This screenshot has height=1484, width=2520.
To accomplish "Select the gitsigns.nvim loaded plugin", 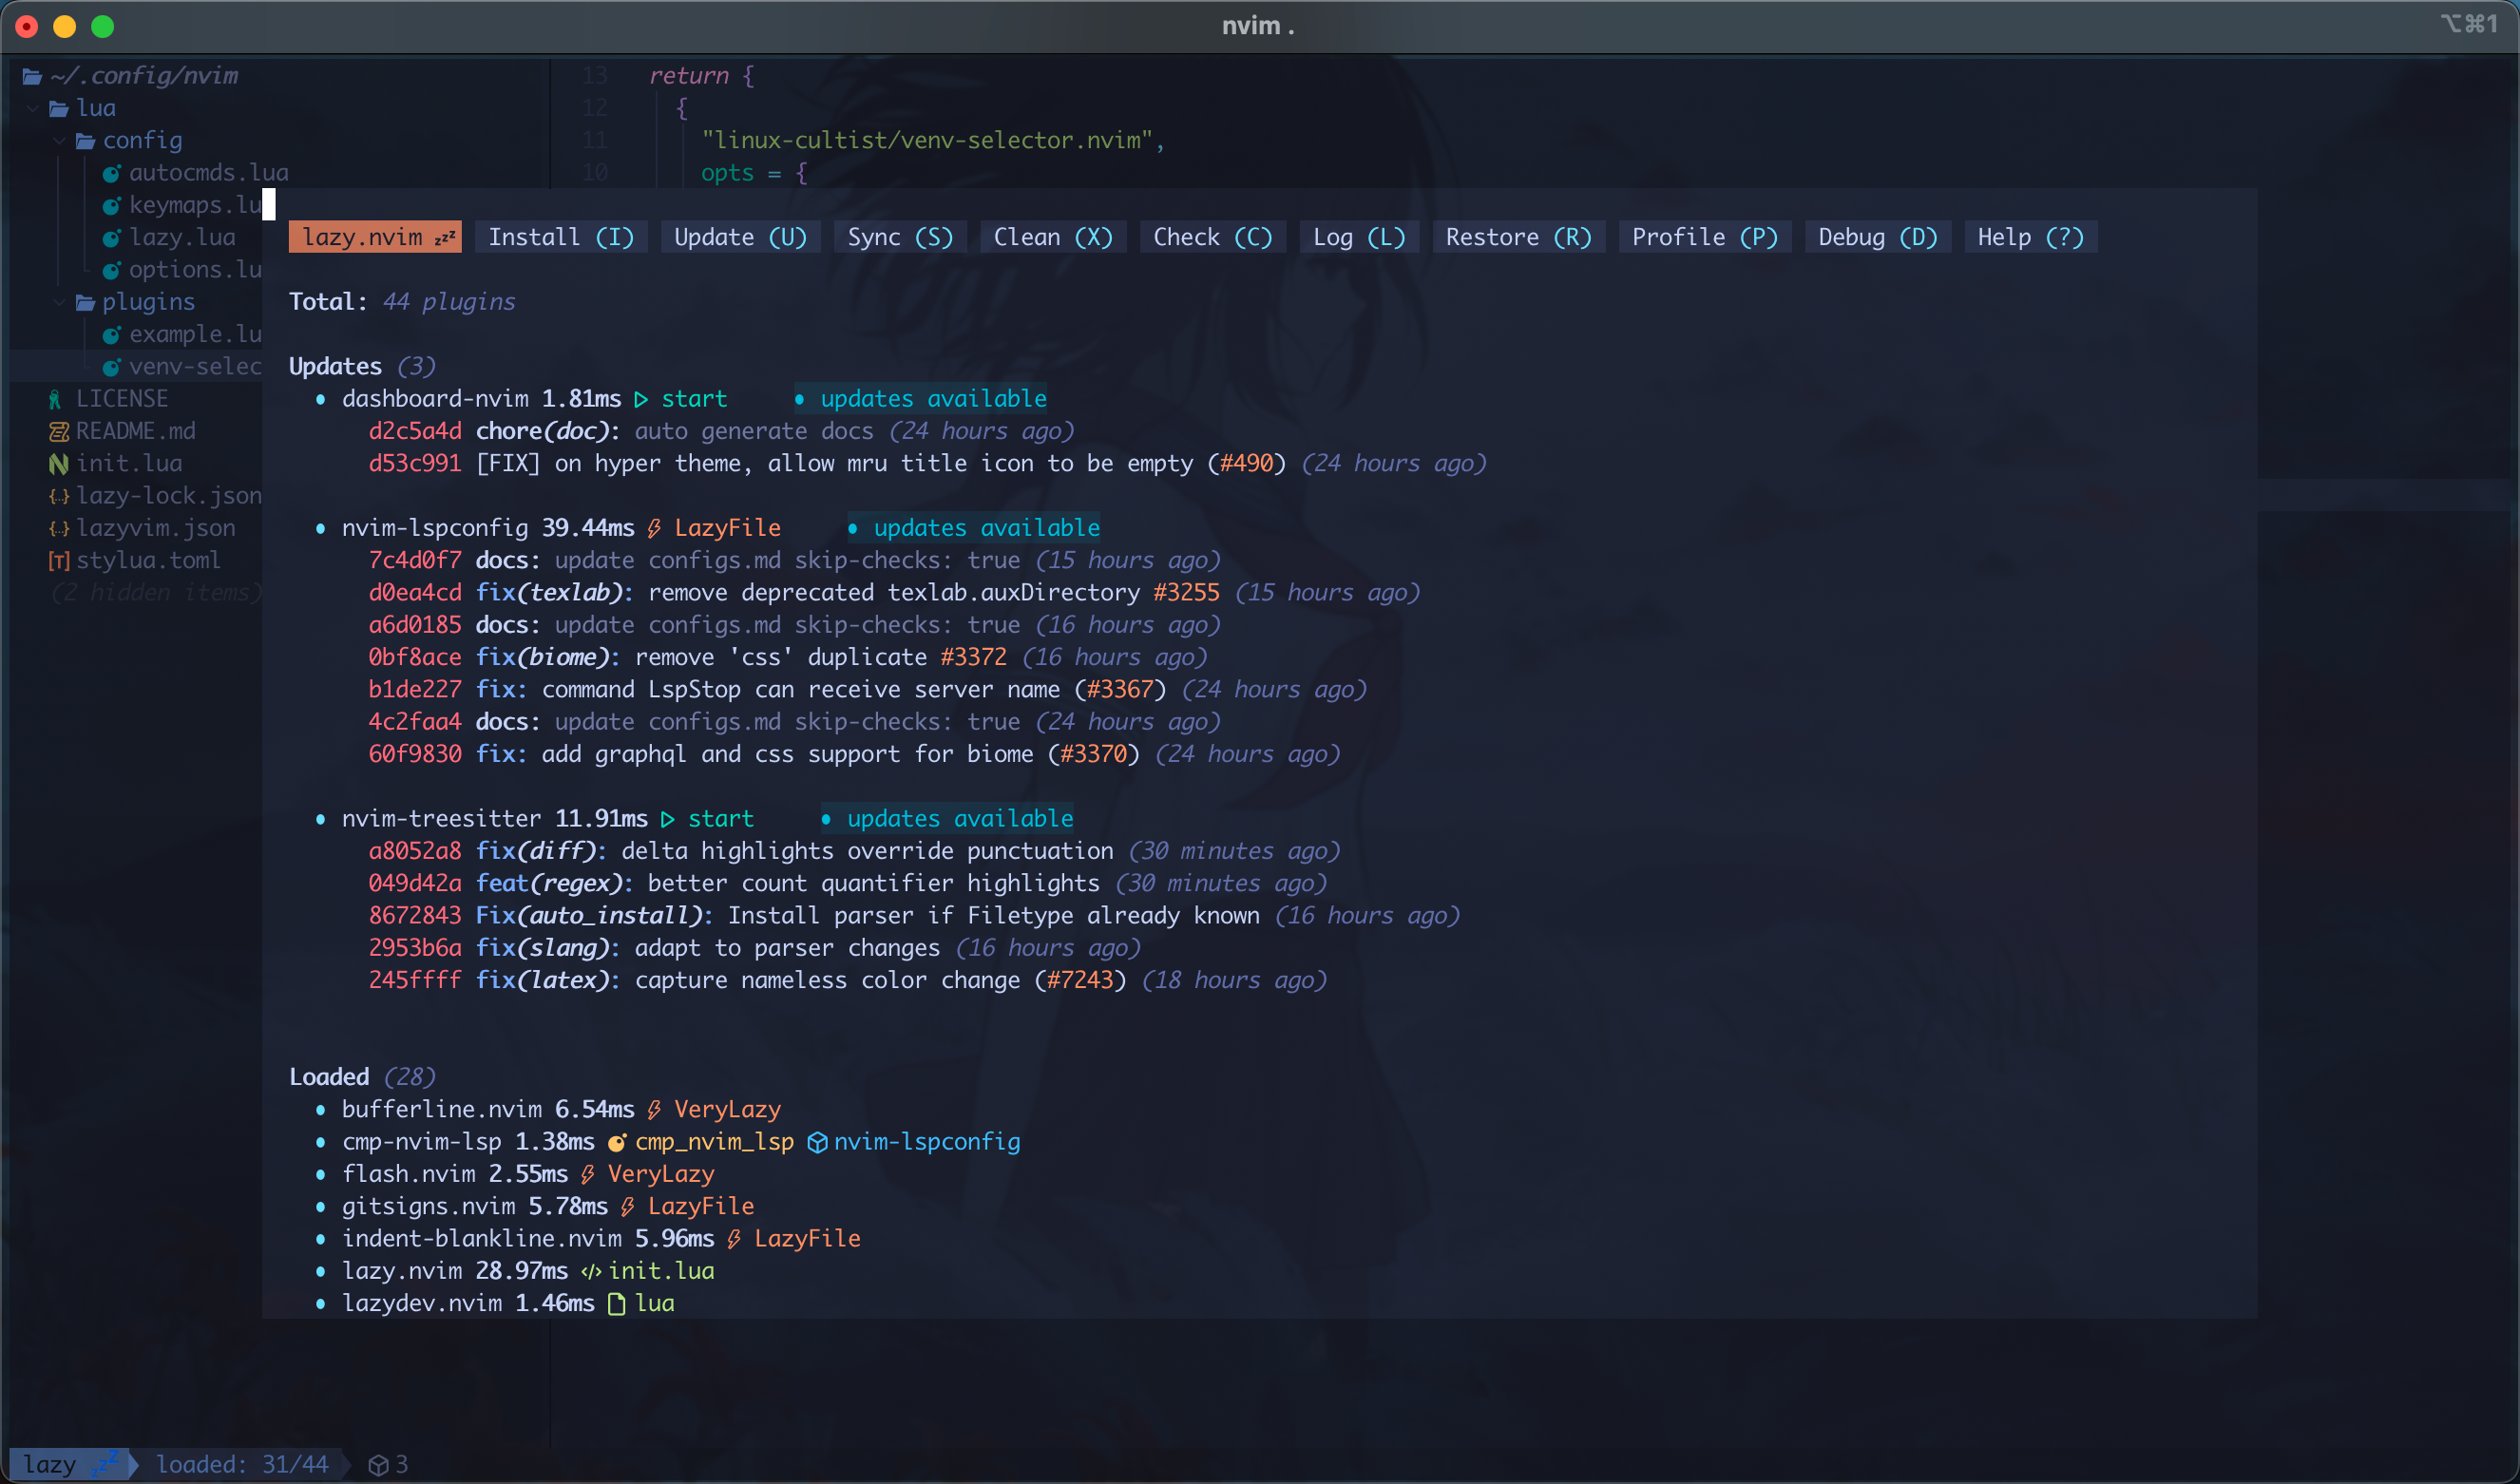I will 428,1206.
